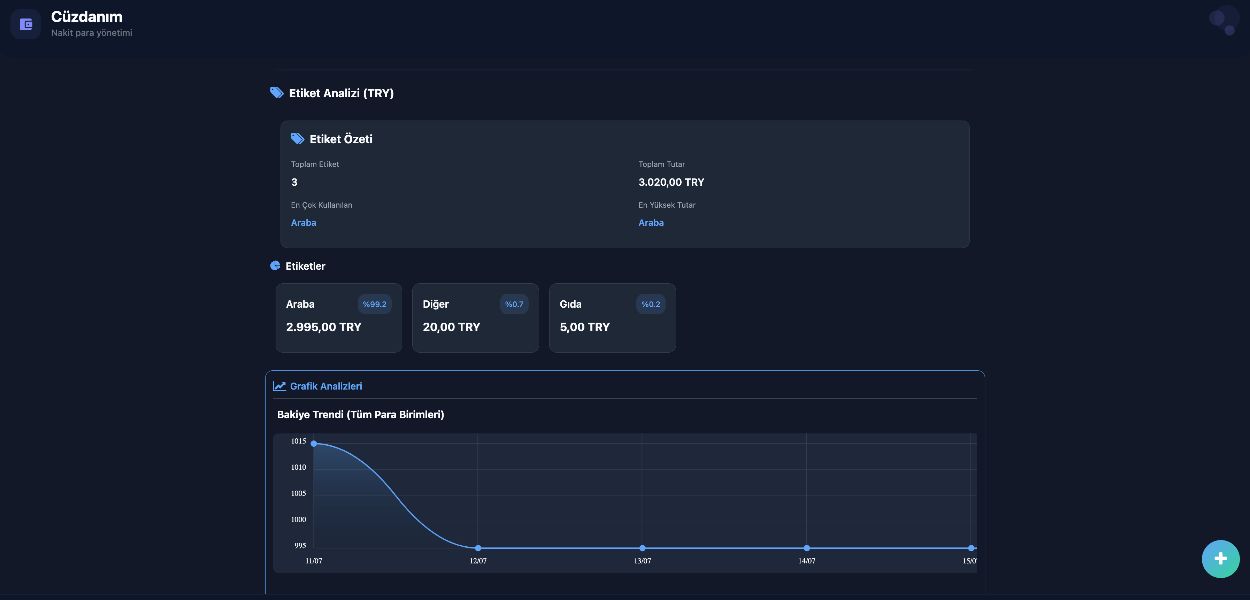
Task: Click the tag icon in Etiket Özeti
Action: pos(298,139)
